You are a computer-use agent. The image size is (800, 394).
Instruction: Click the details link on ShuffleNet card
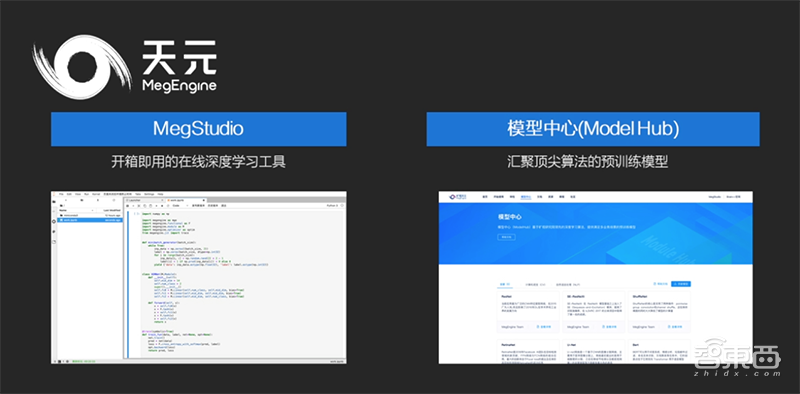click(x=675, y=327)
